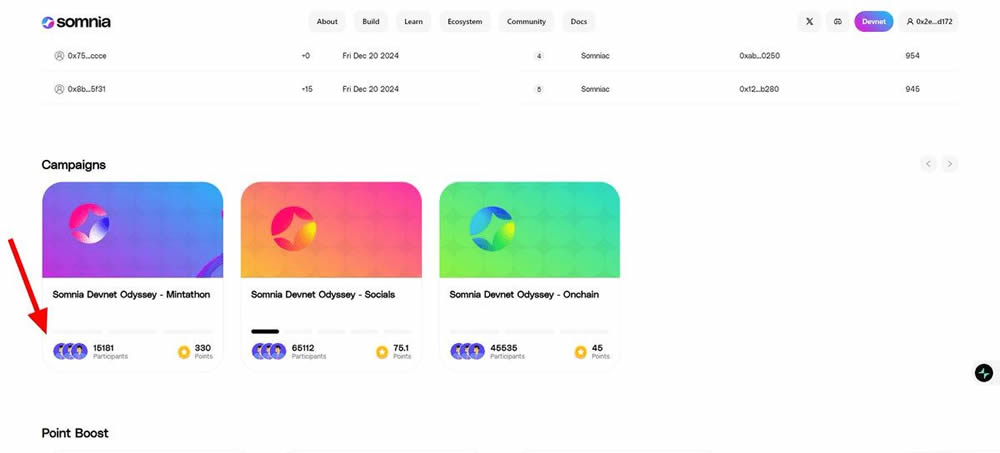Show previous campaigns with left arrow

(928, 164)
